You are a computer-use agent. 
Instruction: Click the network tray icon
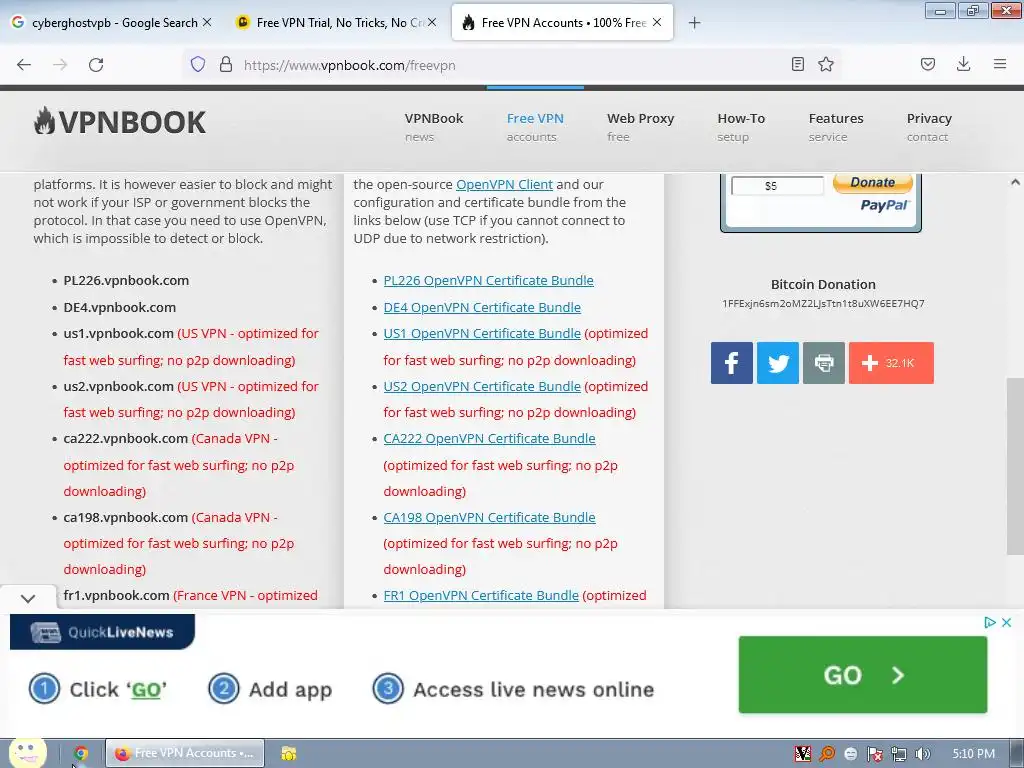click(x=899, y=754)
